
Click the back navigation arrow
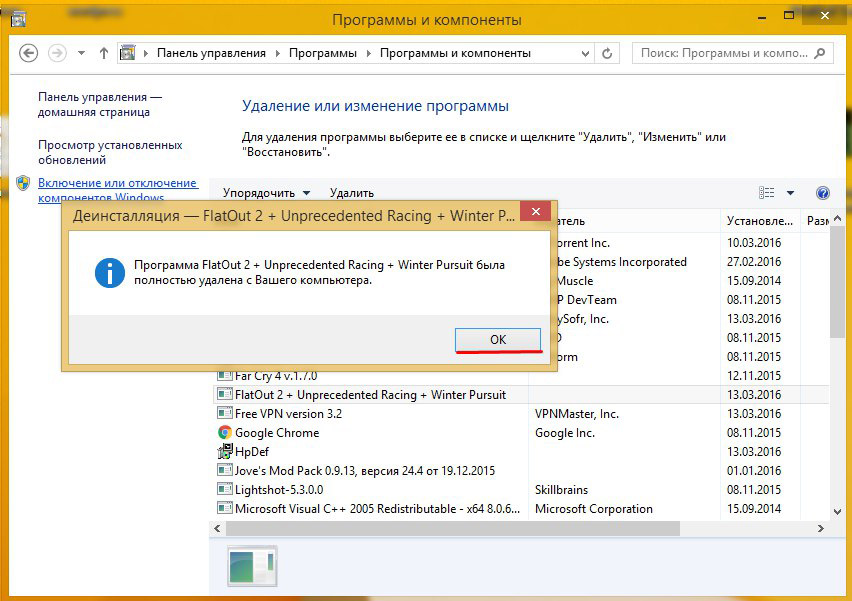click(x=28, y=53)
